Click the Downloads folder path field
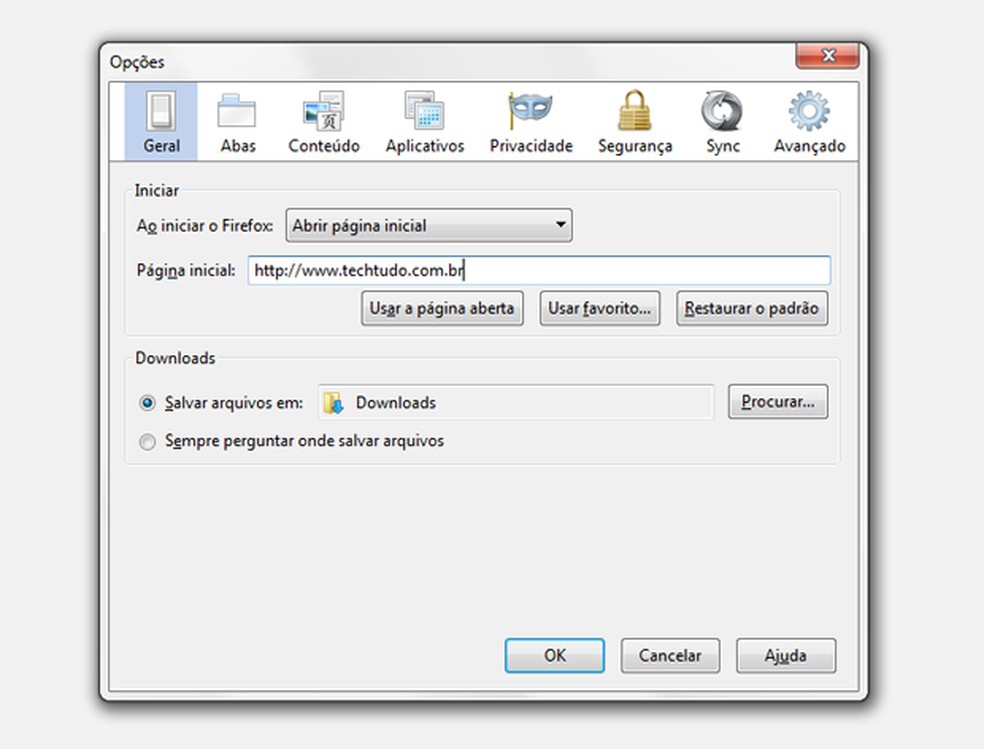The image size is (984, 749). [516, 402]
